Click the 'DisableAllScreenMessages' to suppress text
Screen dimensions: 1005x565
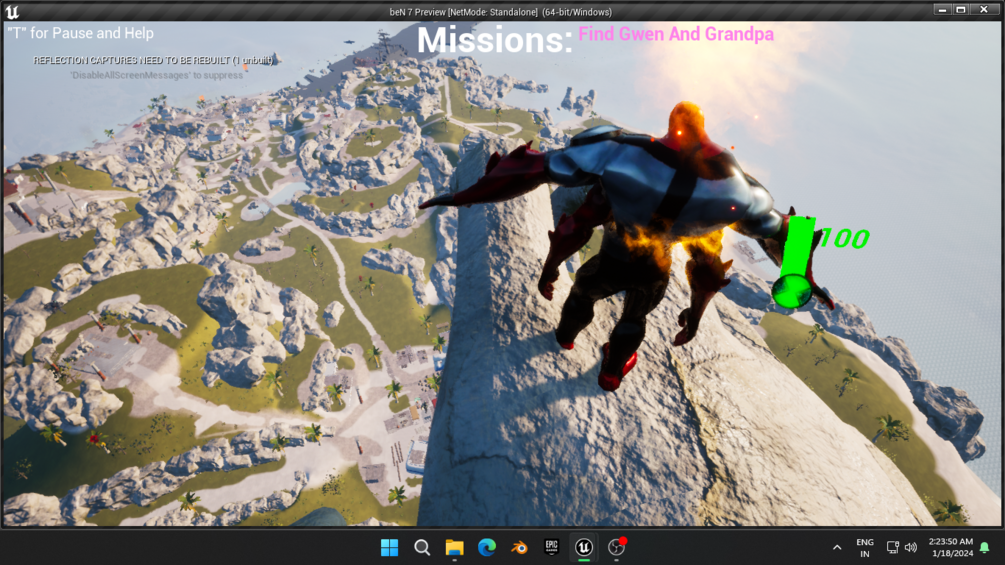point(156,76)
